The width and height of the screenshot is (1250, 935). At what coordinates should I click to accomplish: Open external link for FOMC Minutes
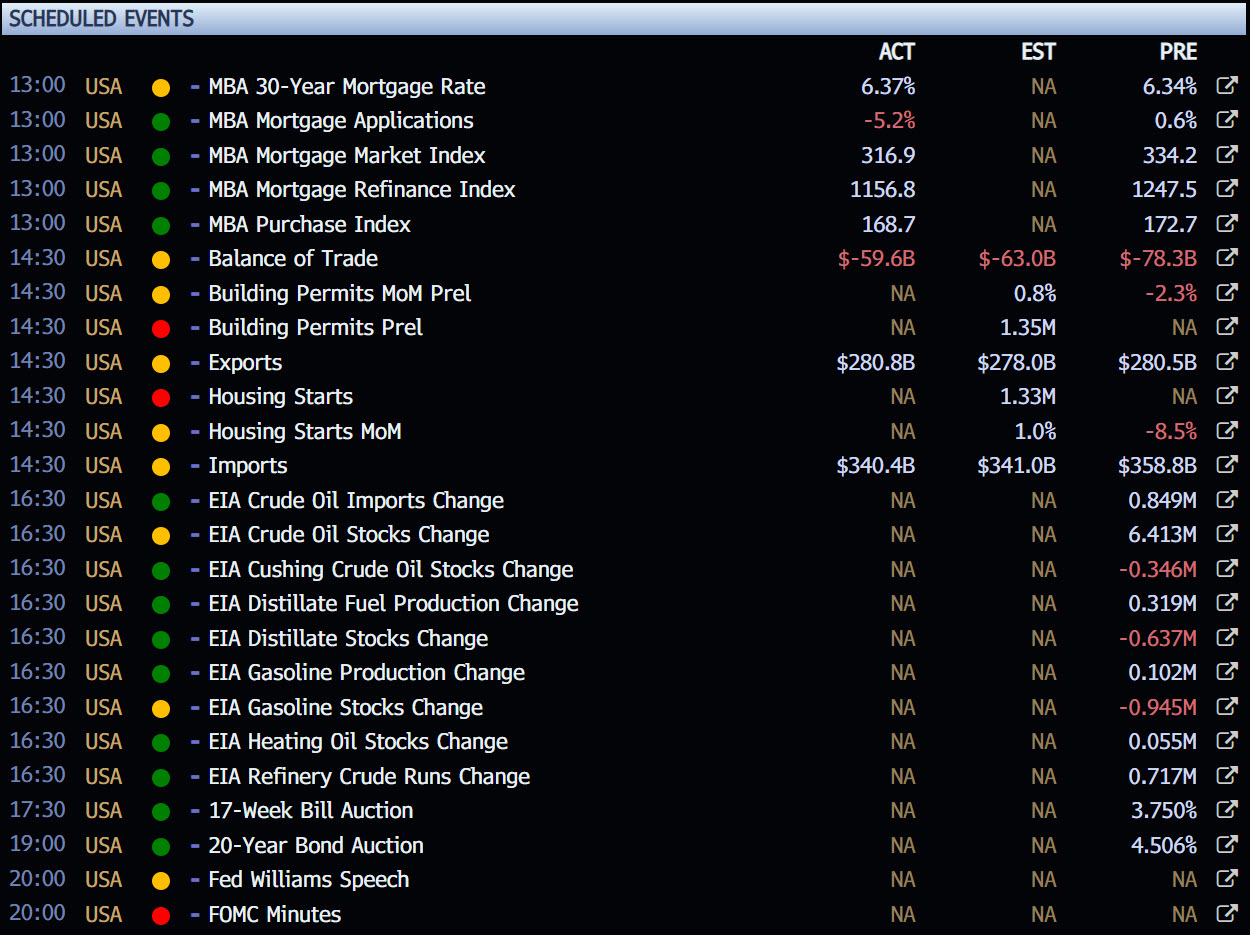[x=1226, y=914]
